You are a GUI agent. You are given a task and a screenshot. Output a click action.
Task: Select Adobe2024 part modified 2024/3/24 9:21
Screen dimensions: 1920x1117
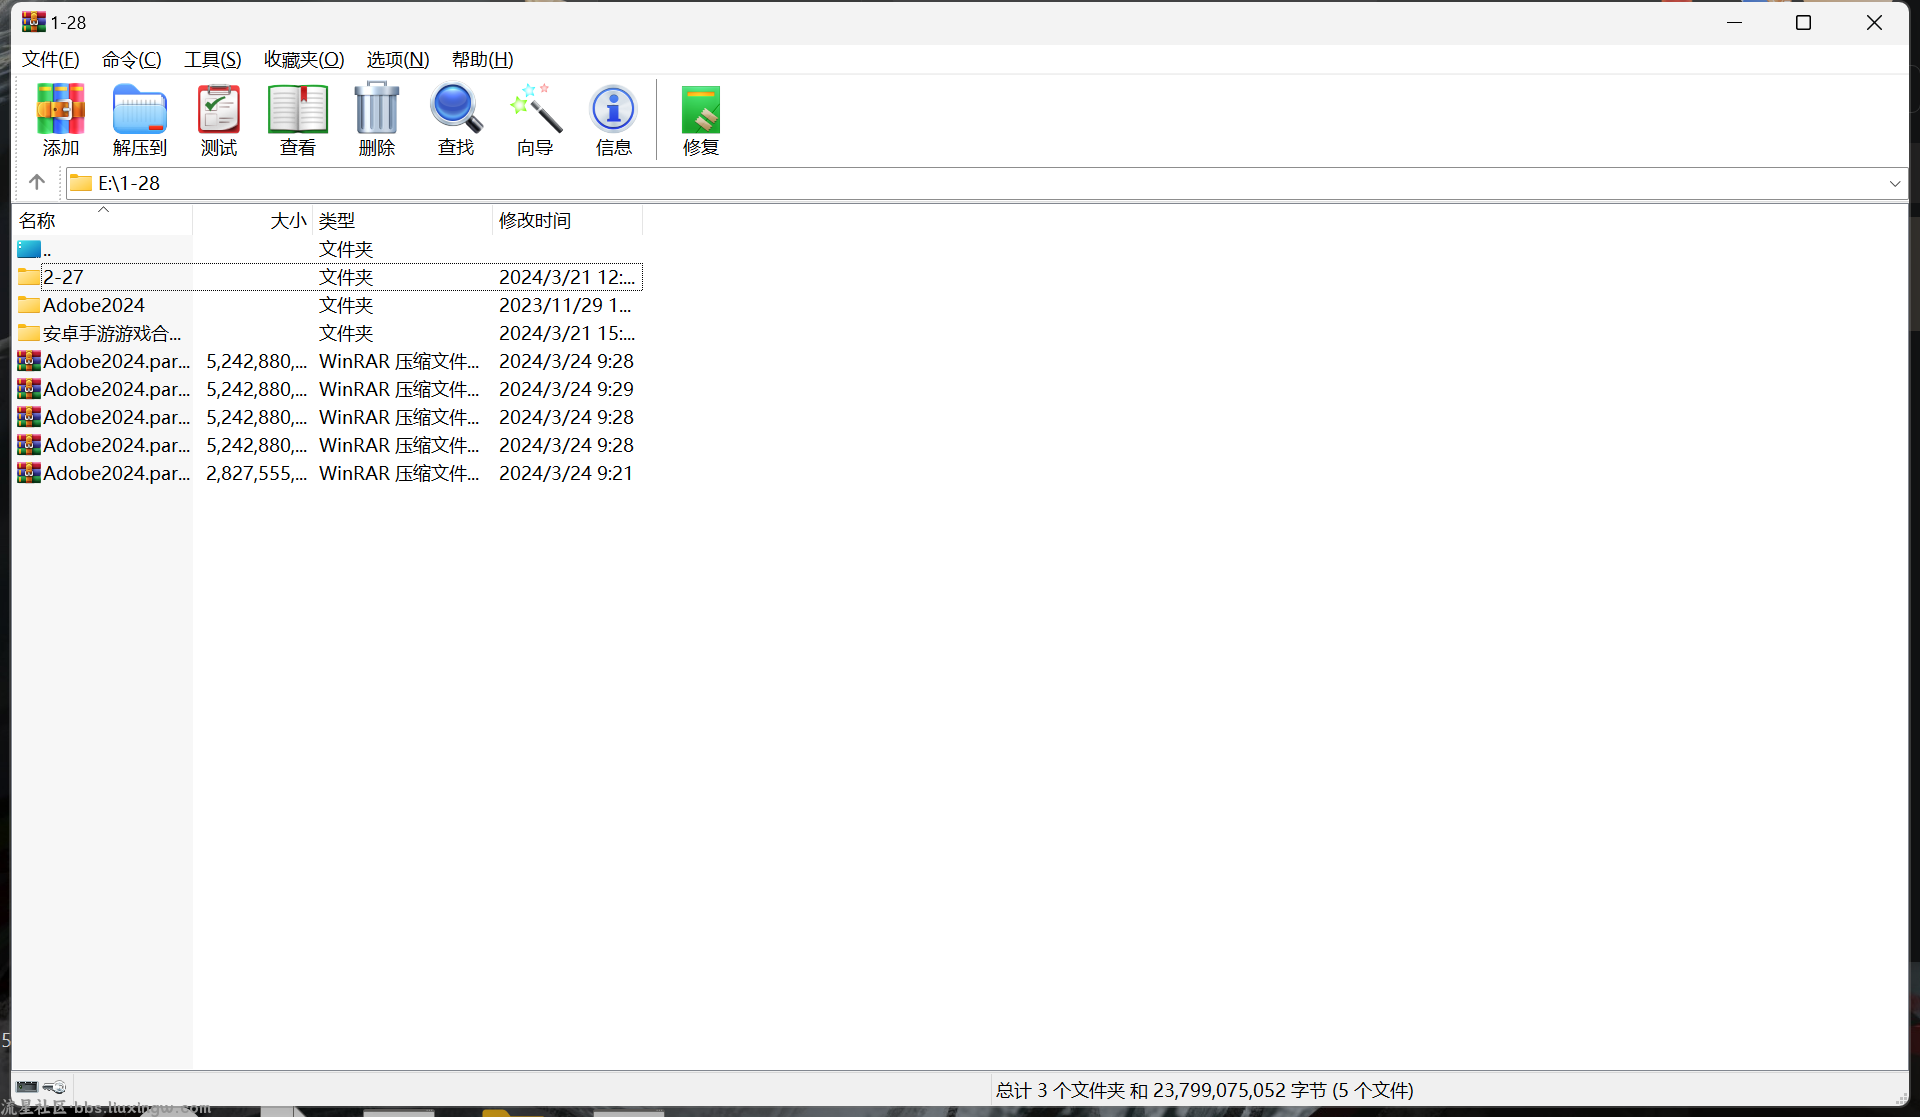328,473
